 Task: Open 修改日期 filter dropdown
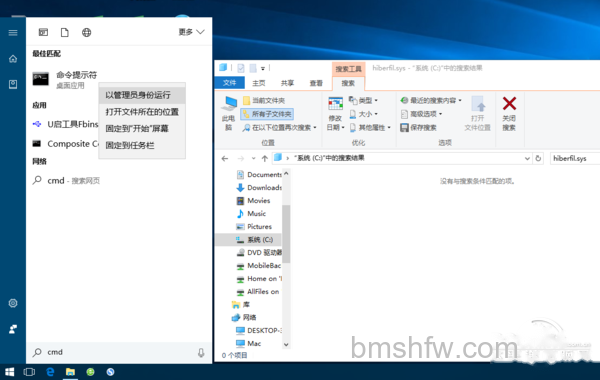click(x=335, y=114)
